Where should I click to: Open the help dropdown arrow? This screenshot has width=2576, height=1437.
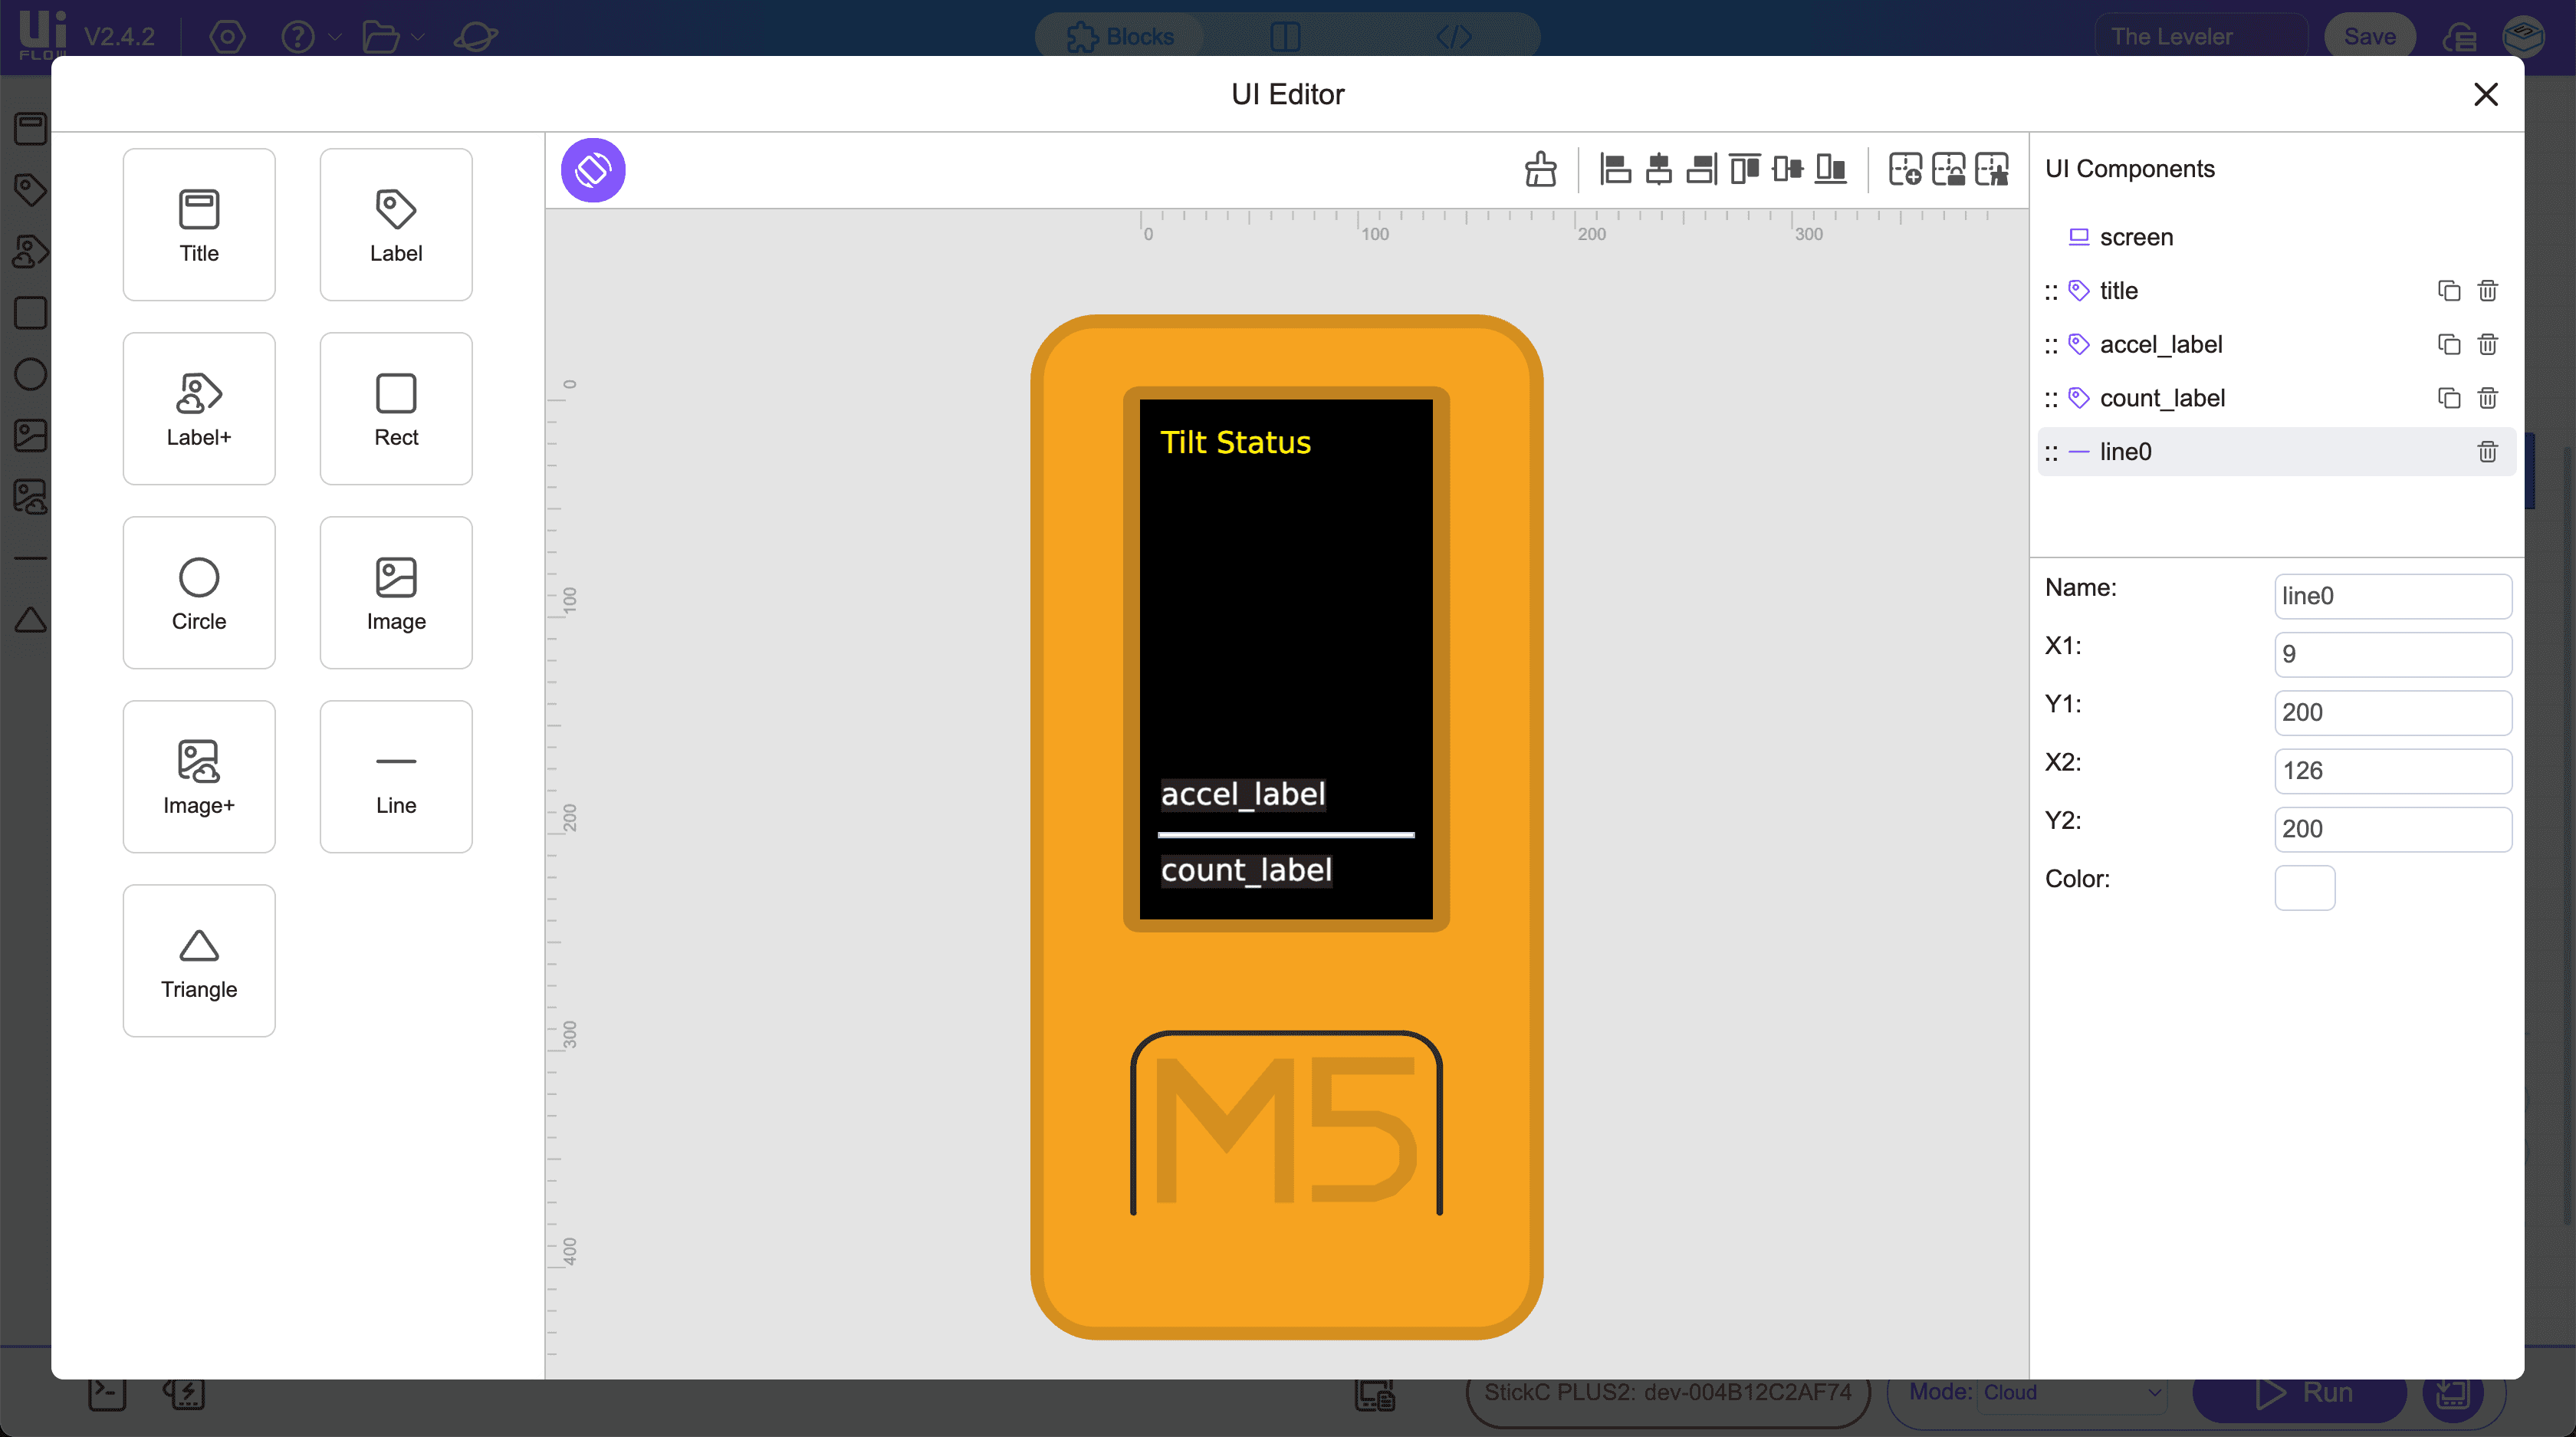pyautogui.click(x=336, y=37)
